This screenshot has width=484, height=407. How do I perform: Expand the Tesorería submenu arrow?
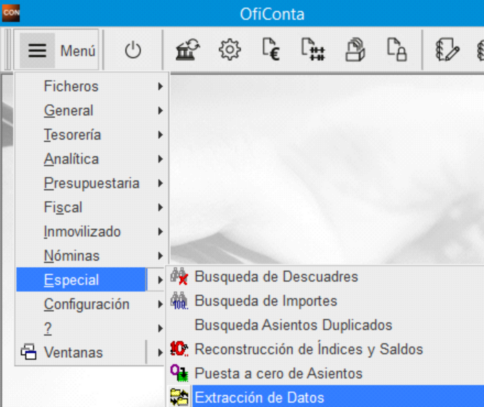(160, 135)
